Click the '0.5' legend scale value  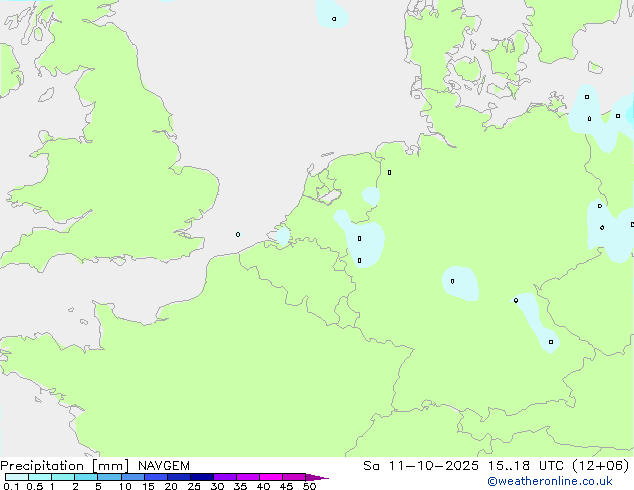point(35,486)
